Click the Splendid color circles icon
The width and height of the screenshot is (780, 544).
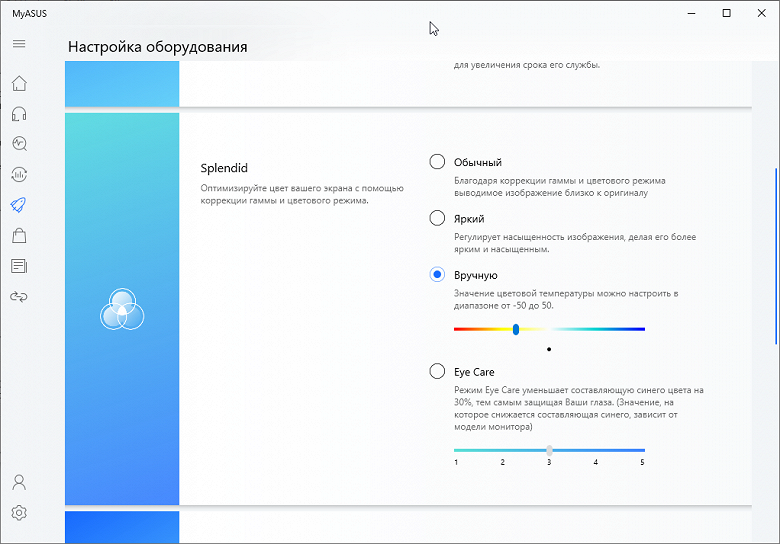coord(122,309)
